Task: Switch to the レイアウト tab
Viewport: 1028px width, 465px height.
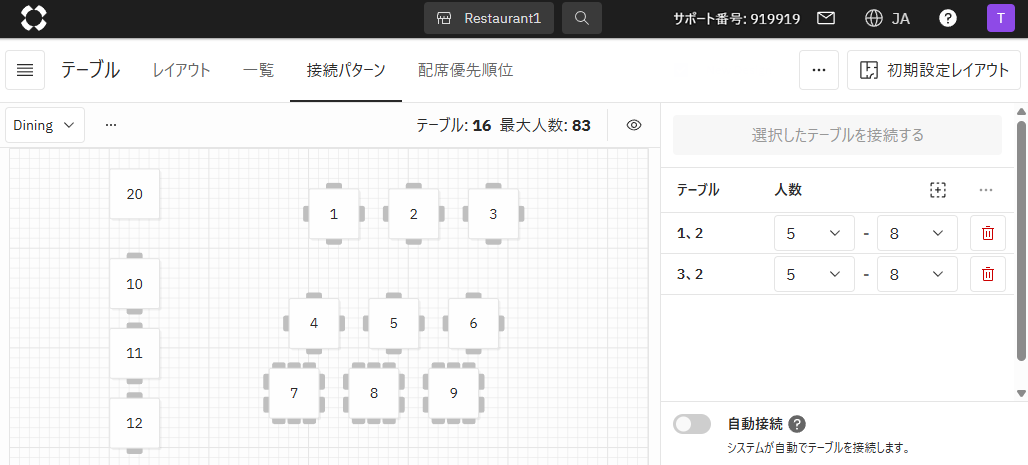Action: point(181,70)
